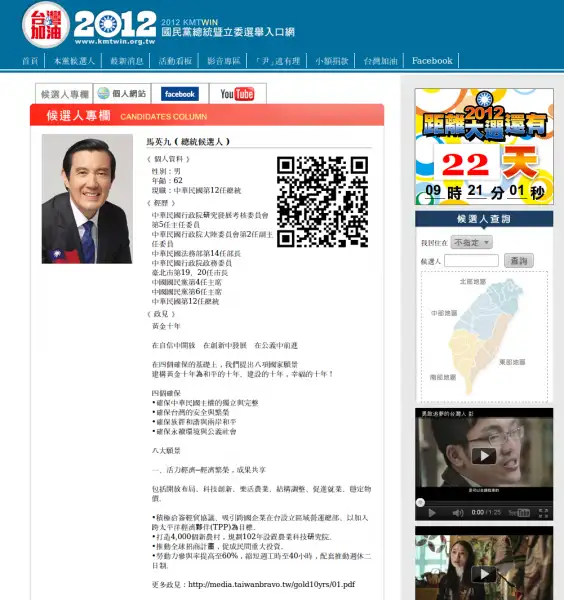Viewport: 564px width, 600px height.
Task: Select the 中部地區 map label
Action: point(444,313)
